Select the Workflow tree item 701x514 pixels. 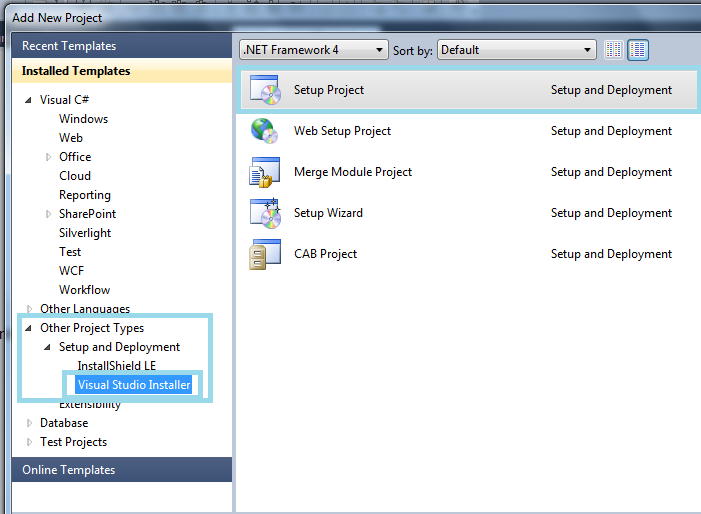(84, 290)
